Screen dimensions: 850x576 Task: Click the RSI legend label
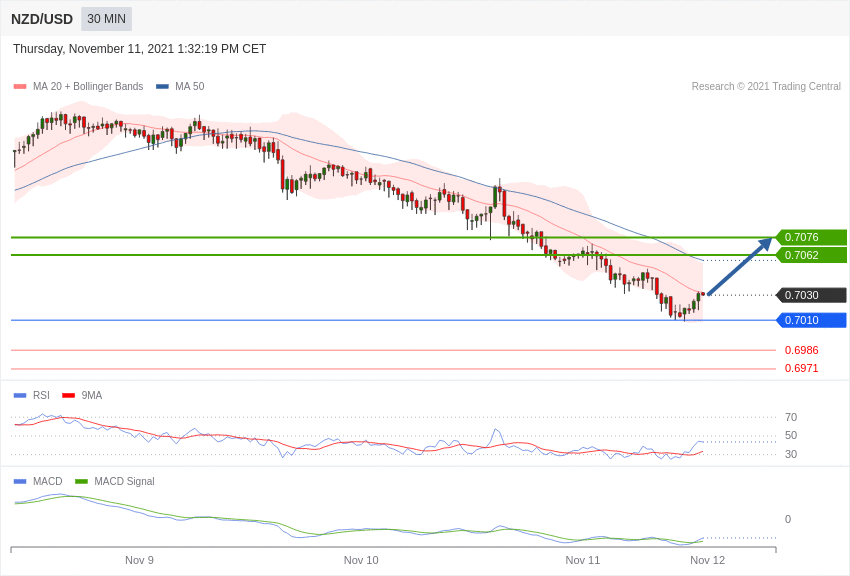[41, 396]
